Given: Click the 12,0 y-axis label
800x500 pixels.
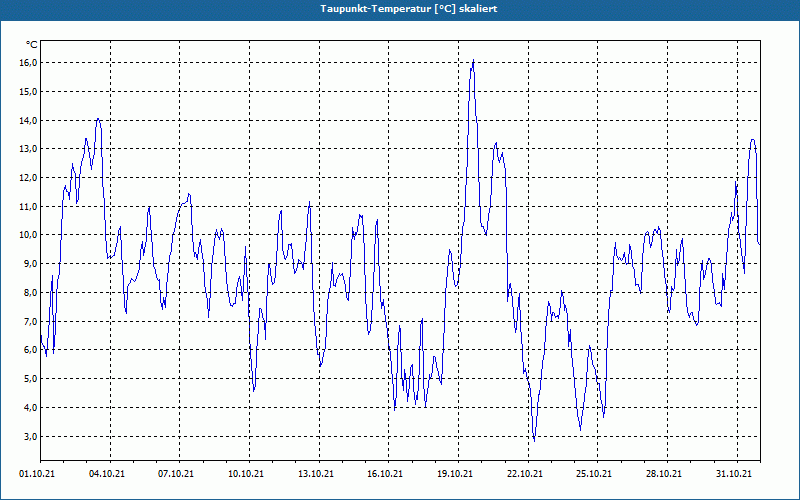Looking at the screenshot, I should [x=29, y=178].
